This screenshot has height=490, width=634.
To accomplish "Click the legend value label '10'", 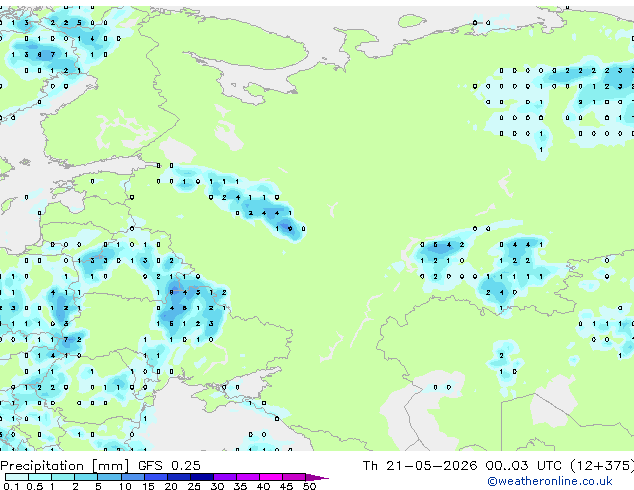I will (x=125, y=486).
